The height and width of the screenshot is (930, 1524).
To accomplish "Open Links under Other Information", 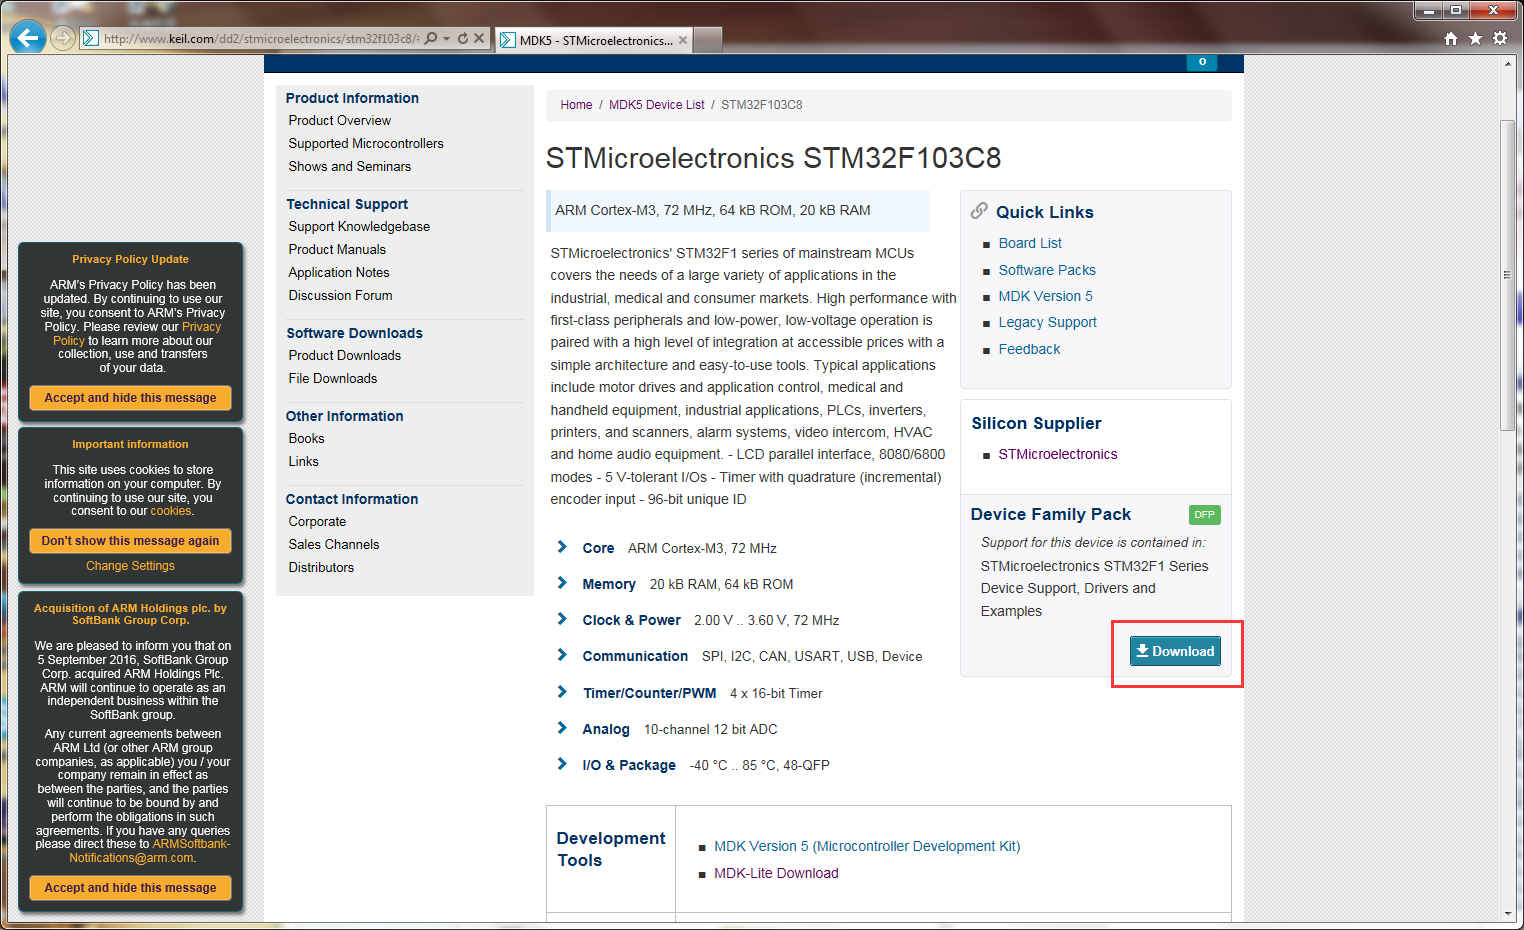I will 303,461.
